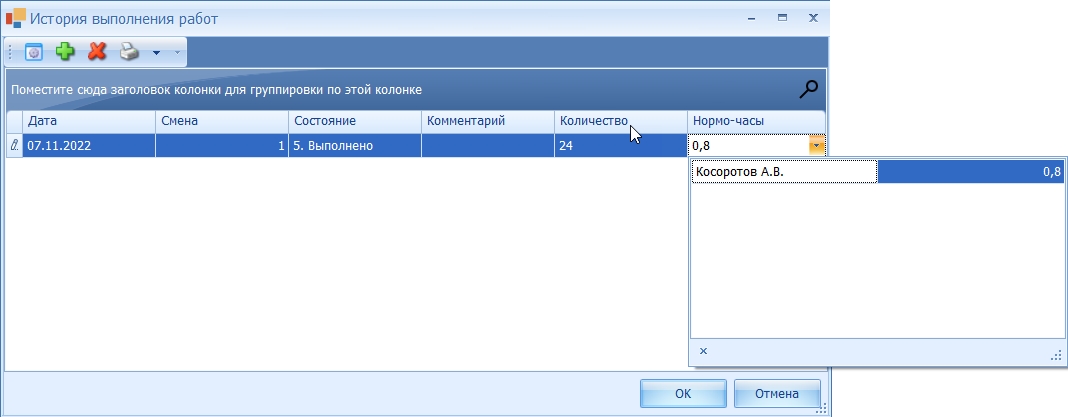Click the printer icon in toolbar

click(129, 52)
